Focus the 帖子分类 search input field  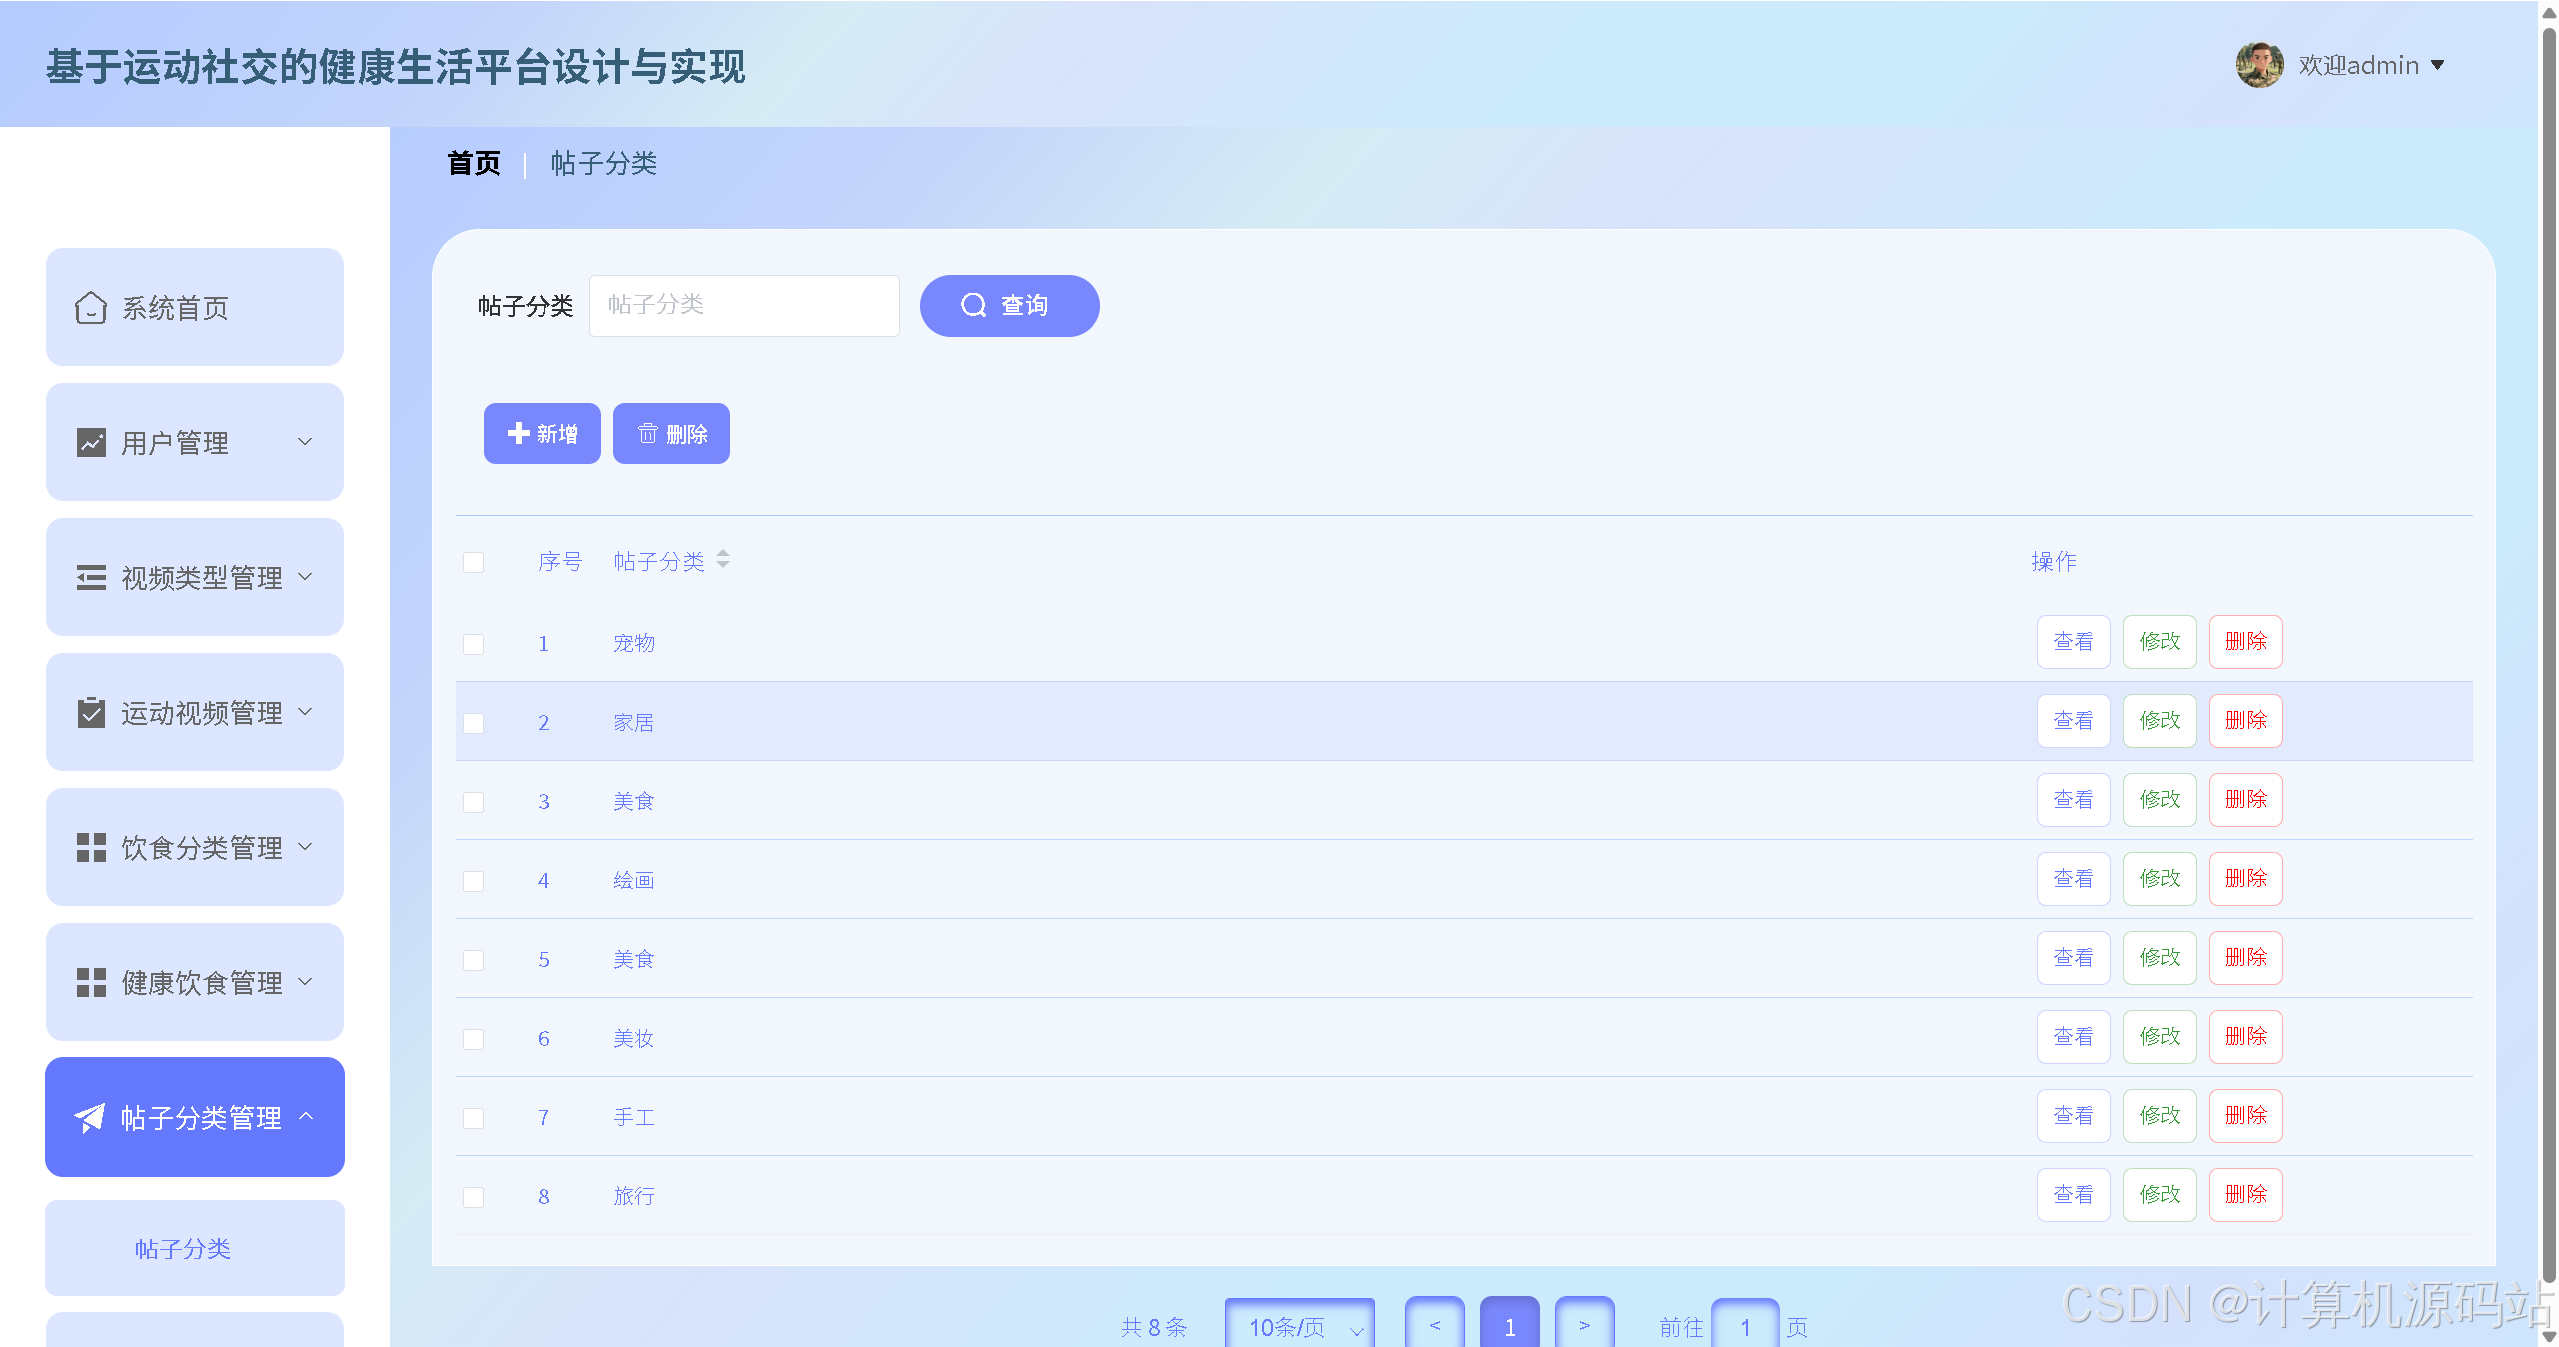coord(744,305)
